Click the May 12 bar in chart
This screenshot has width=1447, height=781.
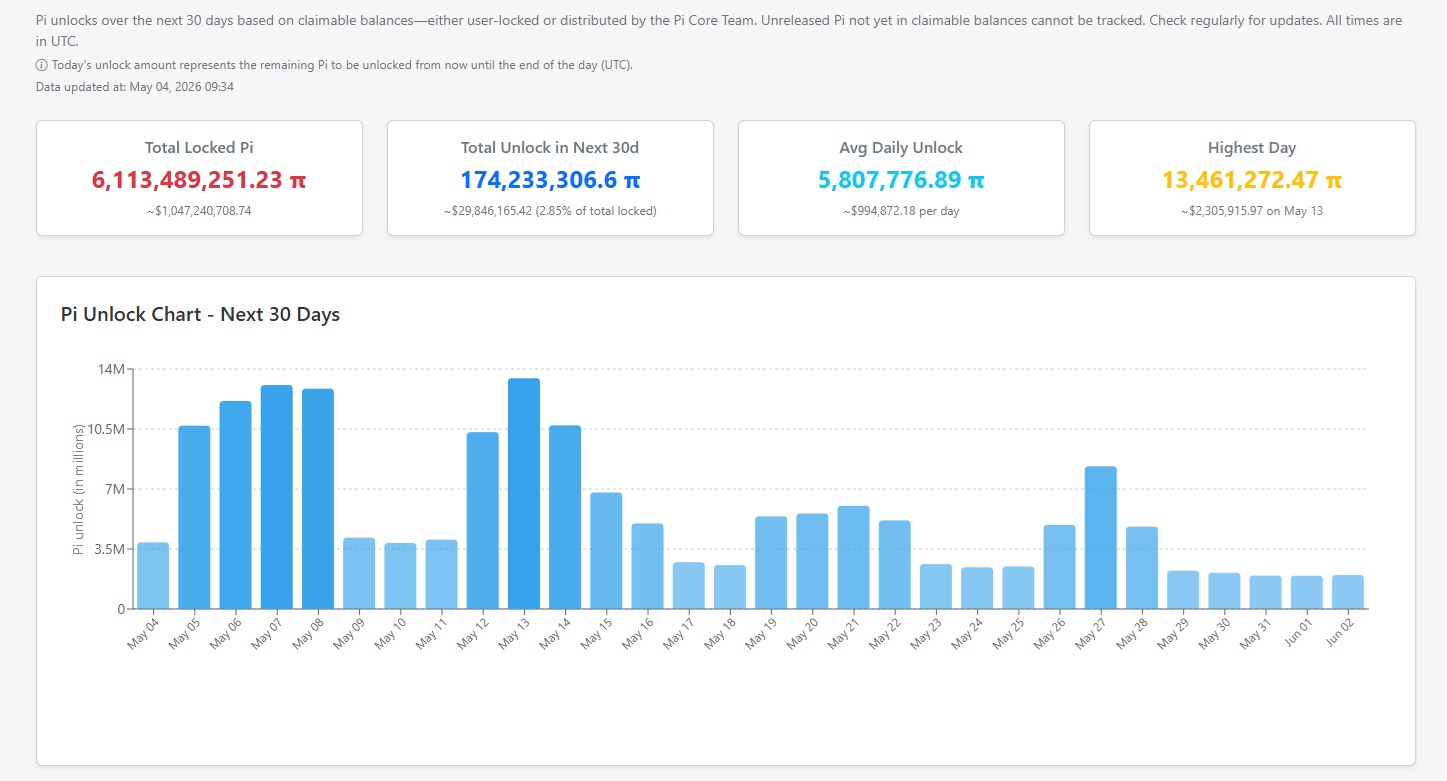click(483, 520)
